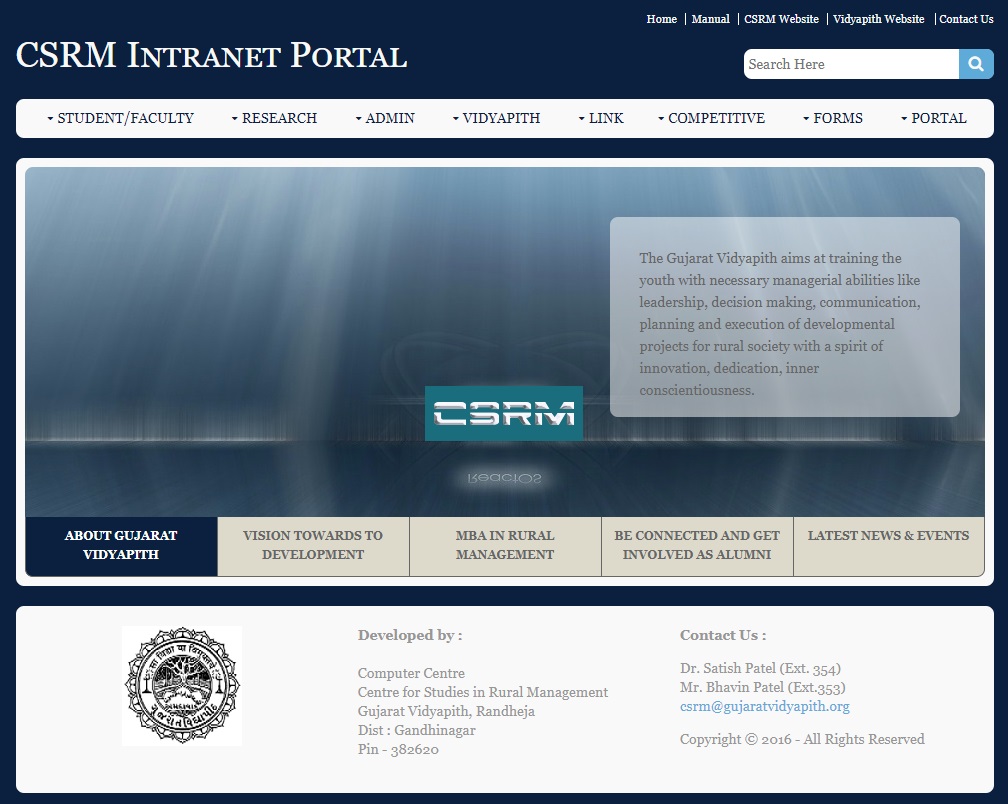1008x804 pixels.
Task: Click 'Computer Centre' footer text
Action: point(411,674)
